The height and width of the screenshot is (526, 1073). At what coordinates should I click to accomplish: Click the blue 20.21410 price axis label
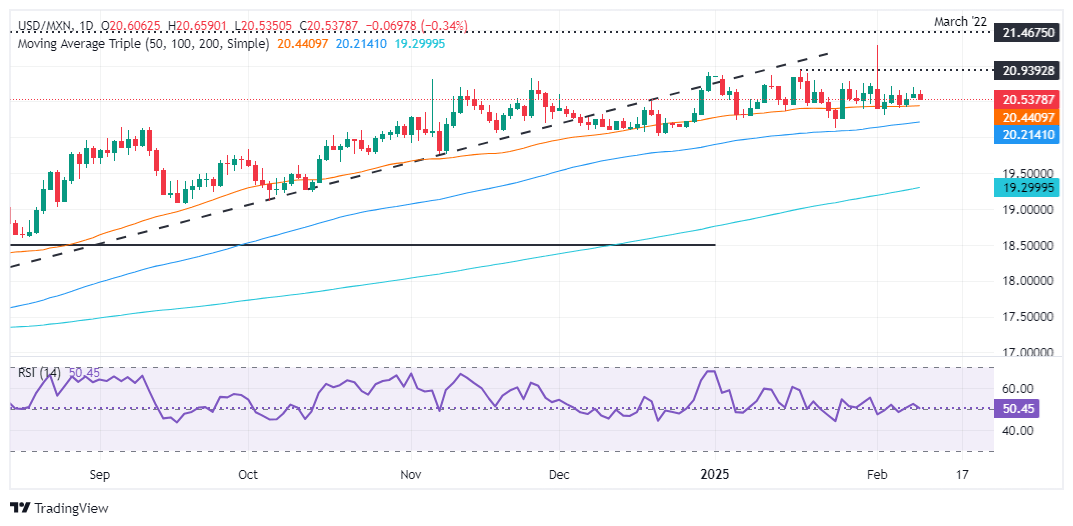coord(1029,133)
